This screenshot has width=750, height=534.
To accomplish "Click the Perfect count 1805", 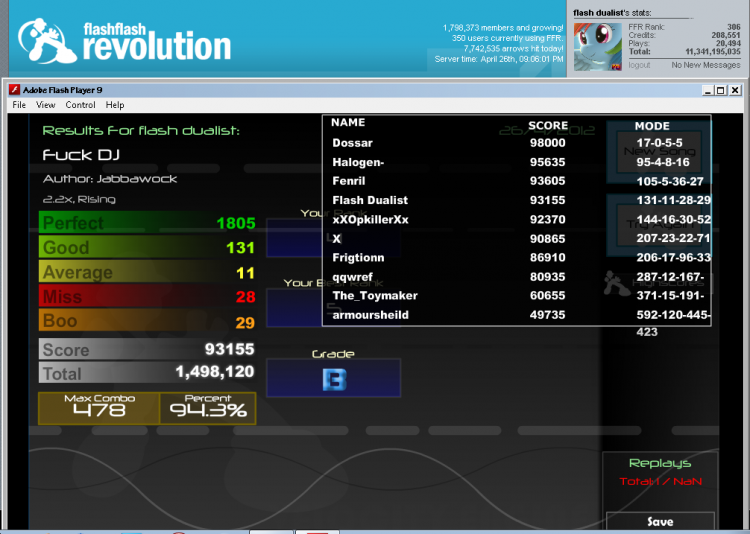I will click(x=236, y=223).
